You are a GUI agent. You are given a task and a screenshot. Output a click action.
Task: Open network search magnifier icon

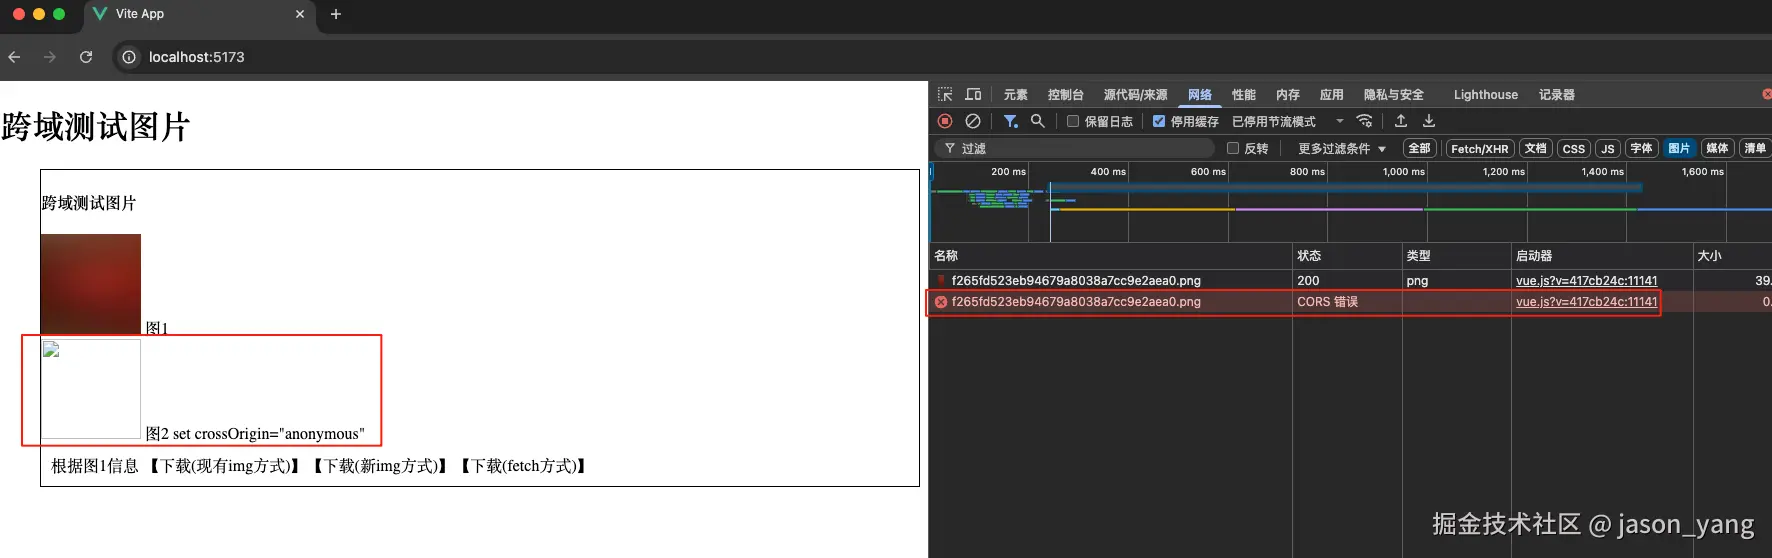[x=1038, y=121]
